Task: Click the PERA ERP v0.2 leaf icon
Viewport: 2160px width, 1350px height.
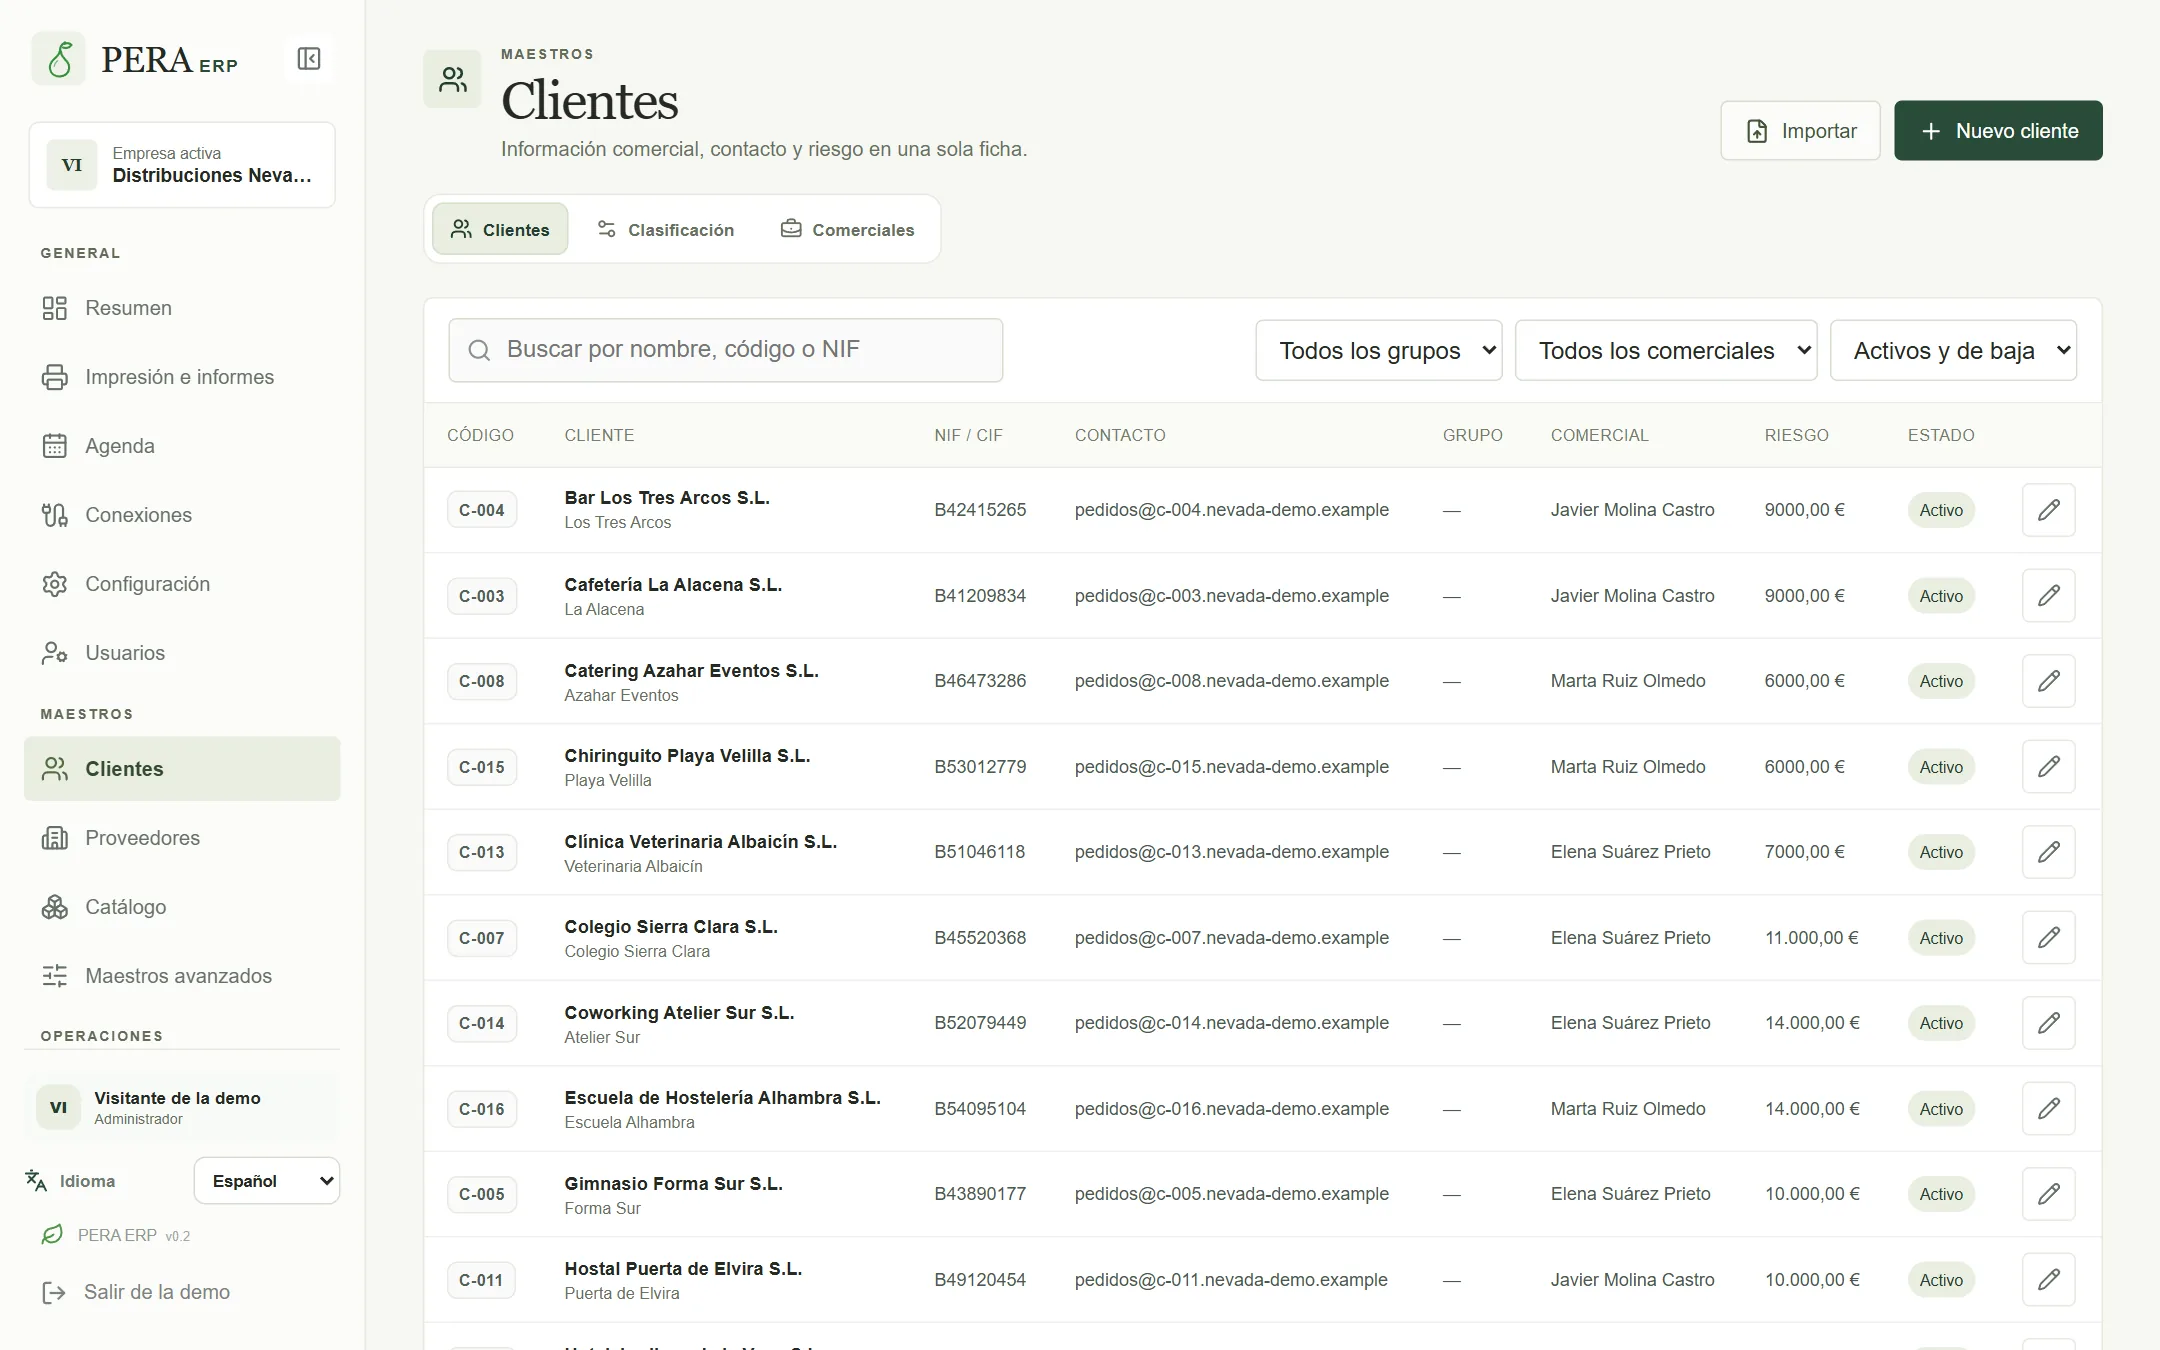Action: (x=52, y=1235)
